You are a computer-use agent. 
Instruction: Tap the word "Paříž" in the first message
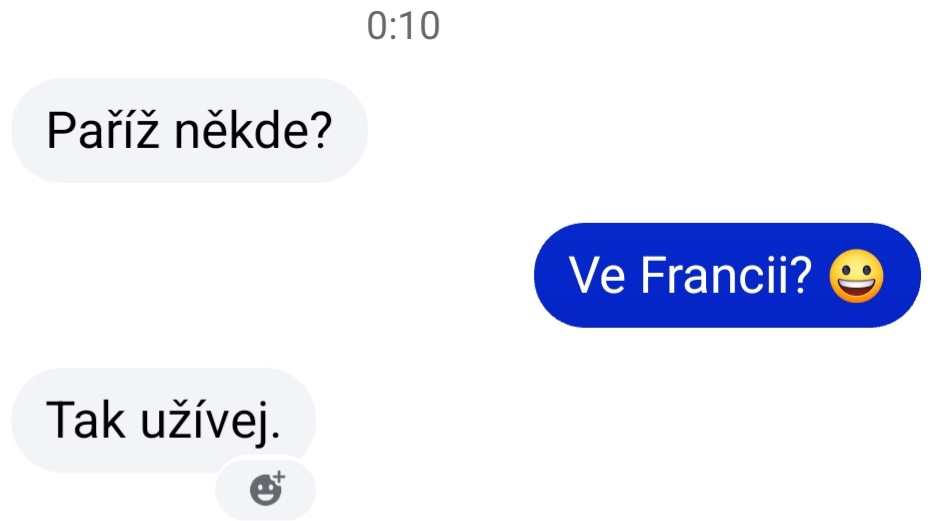[103, 128]
